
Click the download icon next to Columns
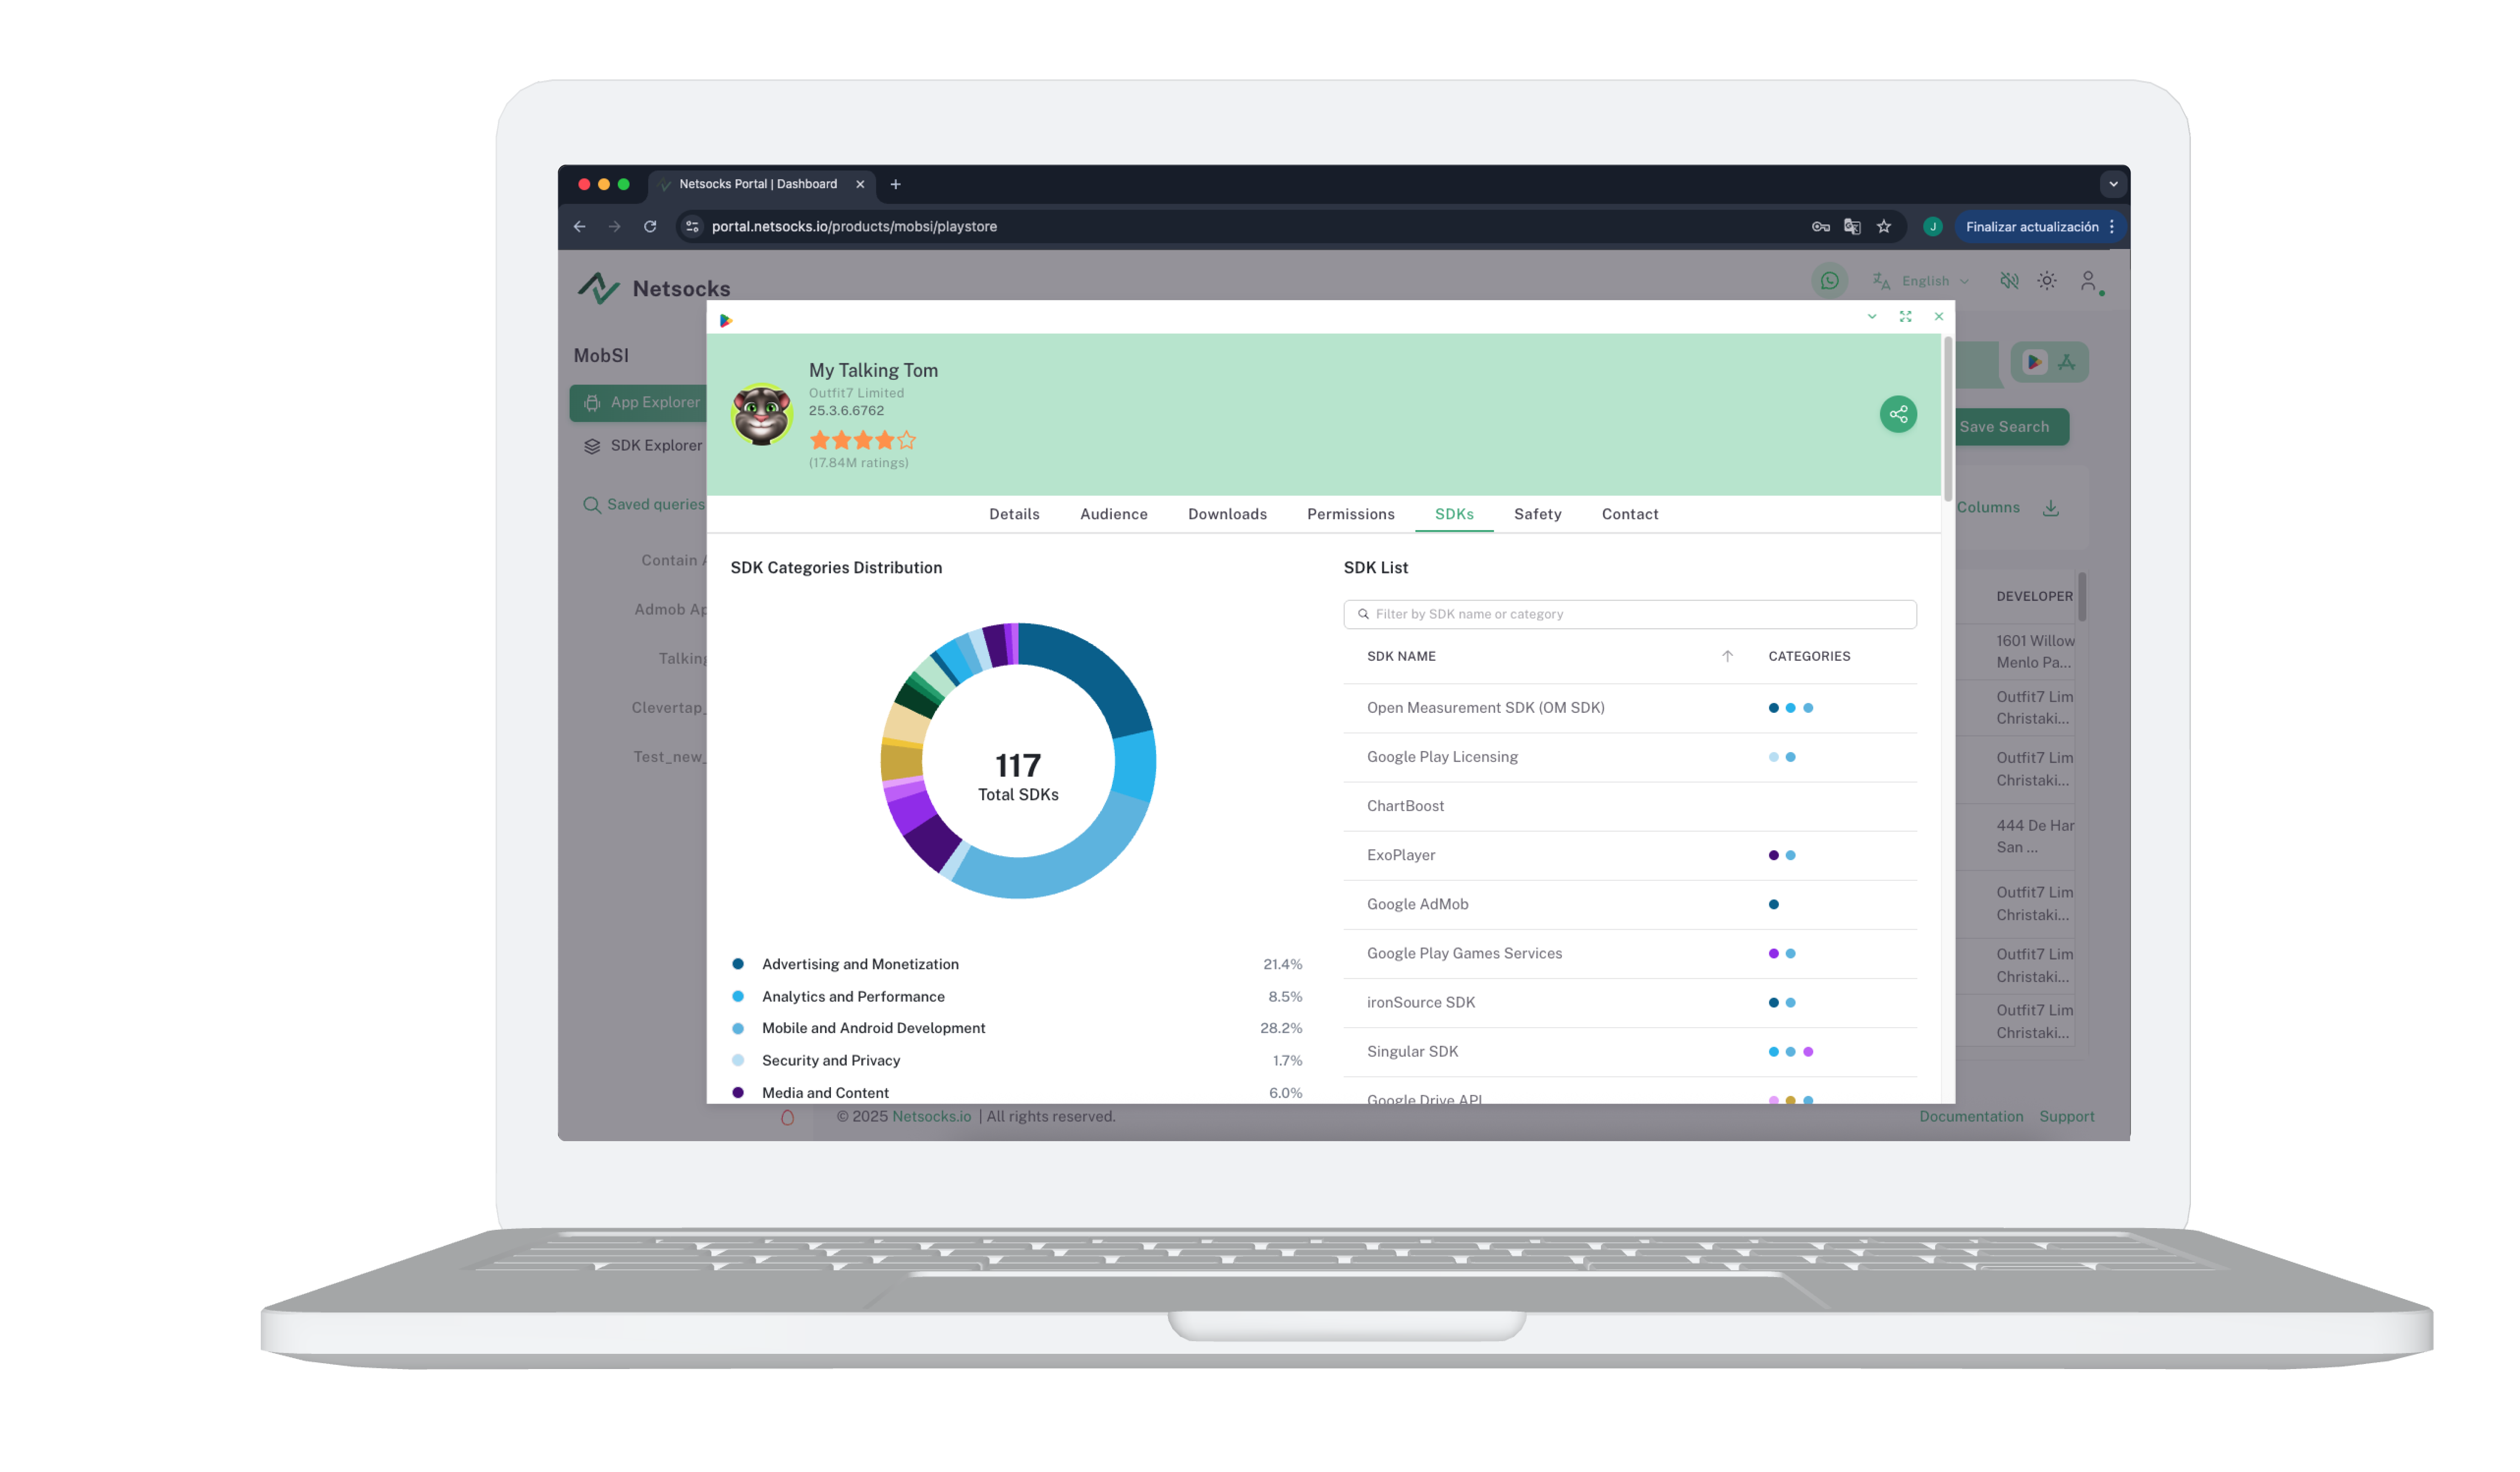(x=2051, y=508)
